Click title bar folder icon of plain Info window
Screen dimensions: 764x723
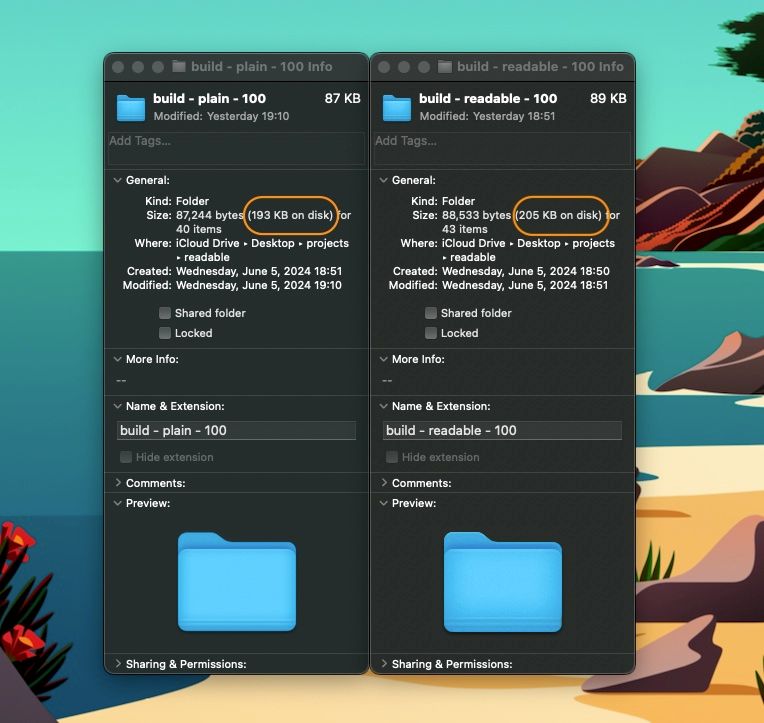179,67
